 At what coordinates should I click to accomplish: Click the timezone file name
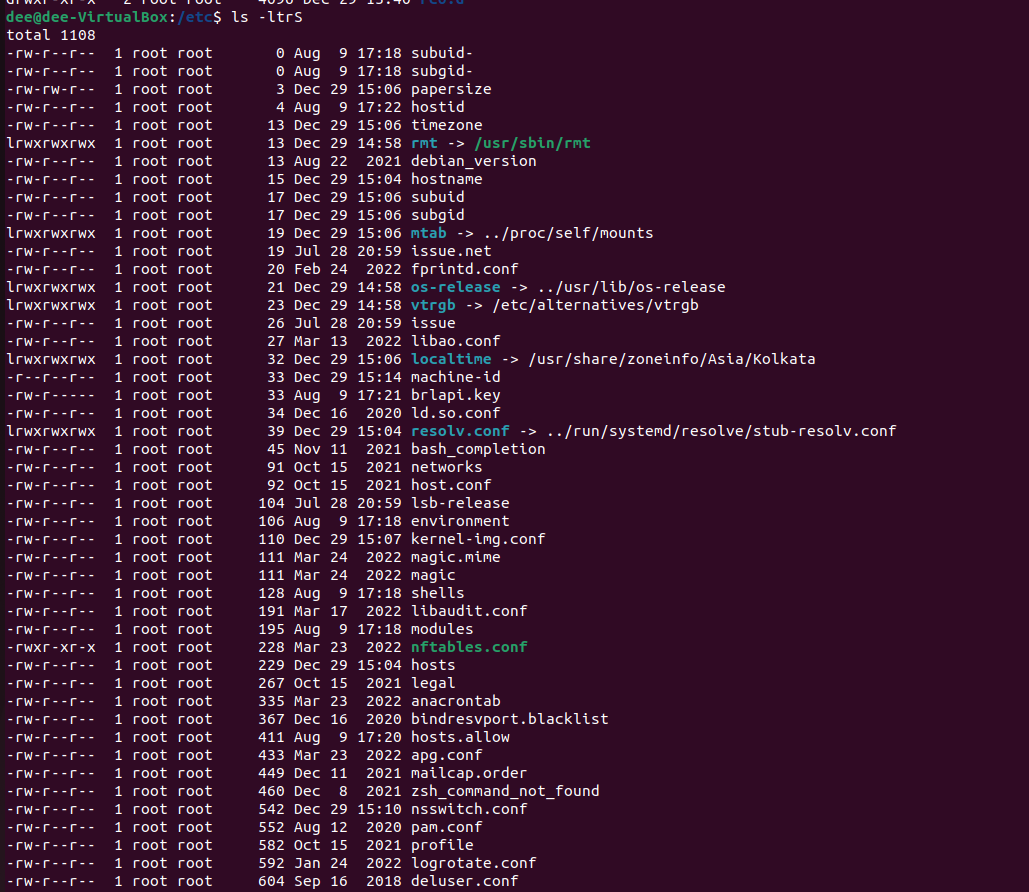(446, 124)
